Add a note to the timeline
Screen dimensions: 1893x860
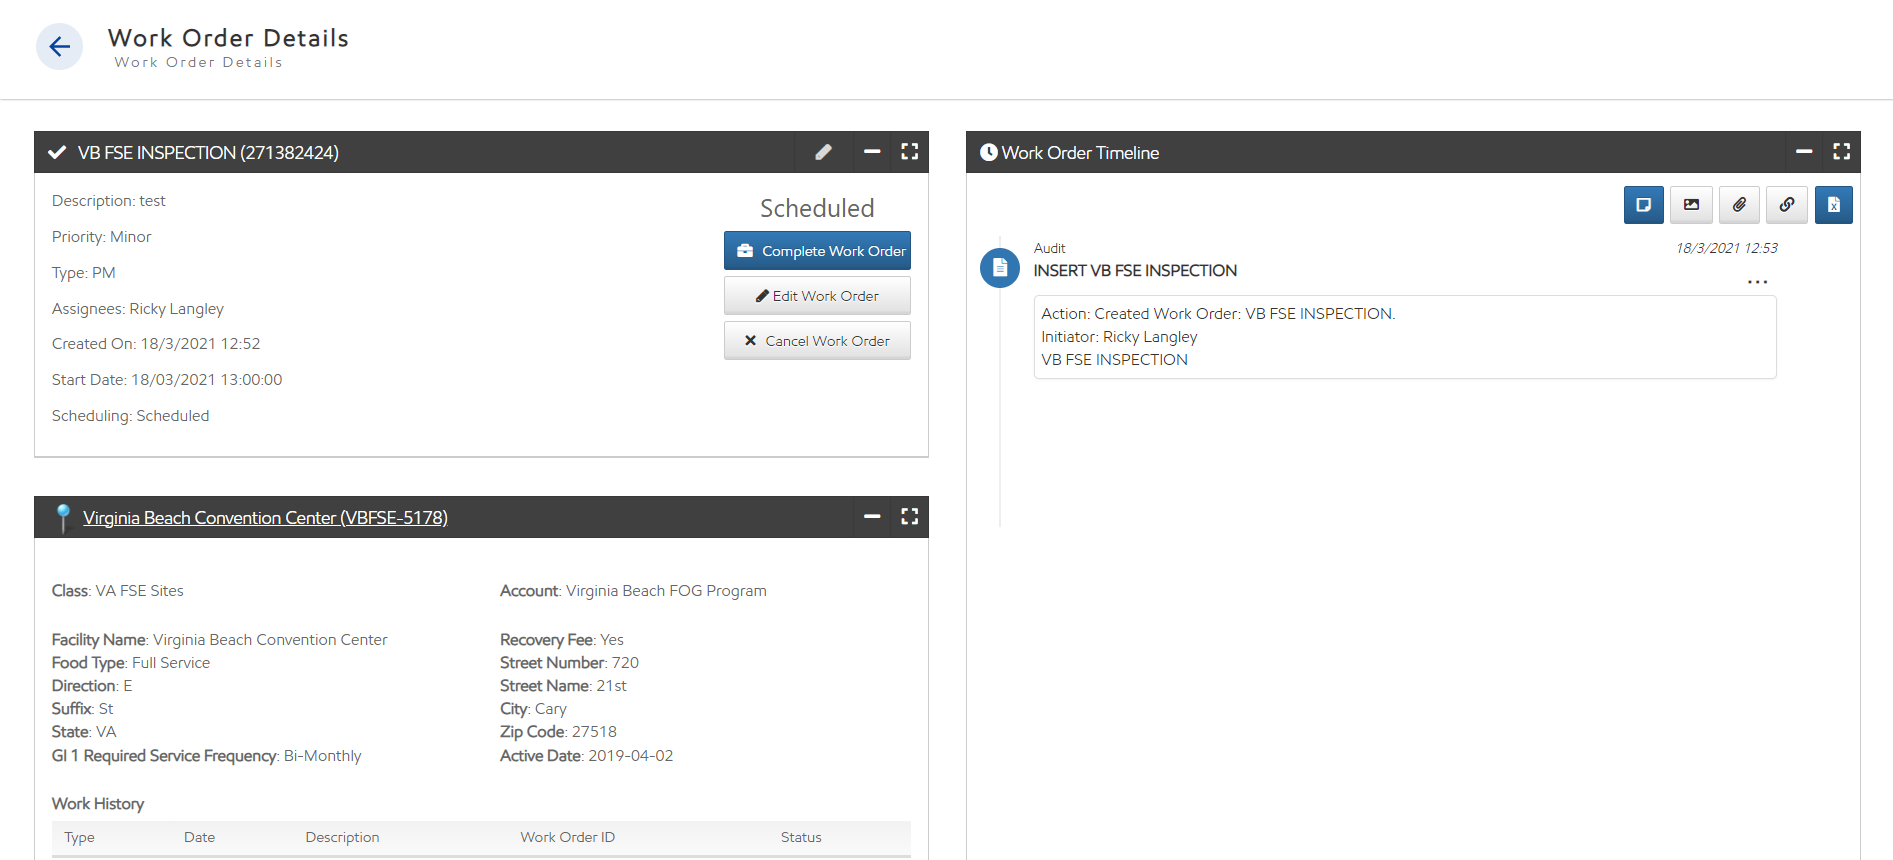click(1643, 205)
